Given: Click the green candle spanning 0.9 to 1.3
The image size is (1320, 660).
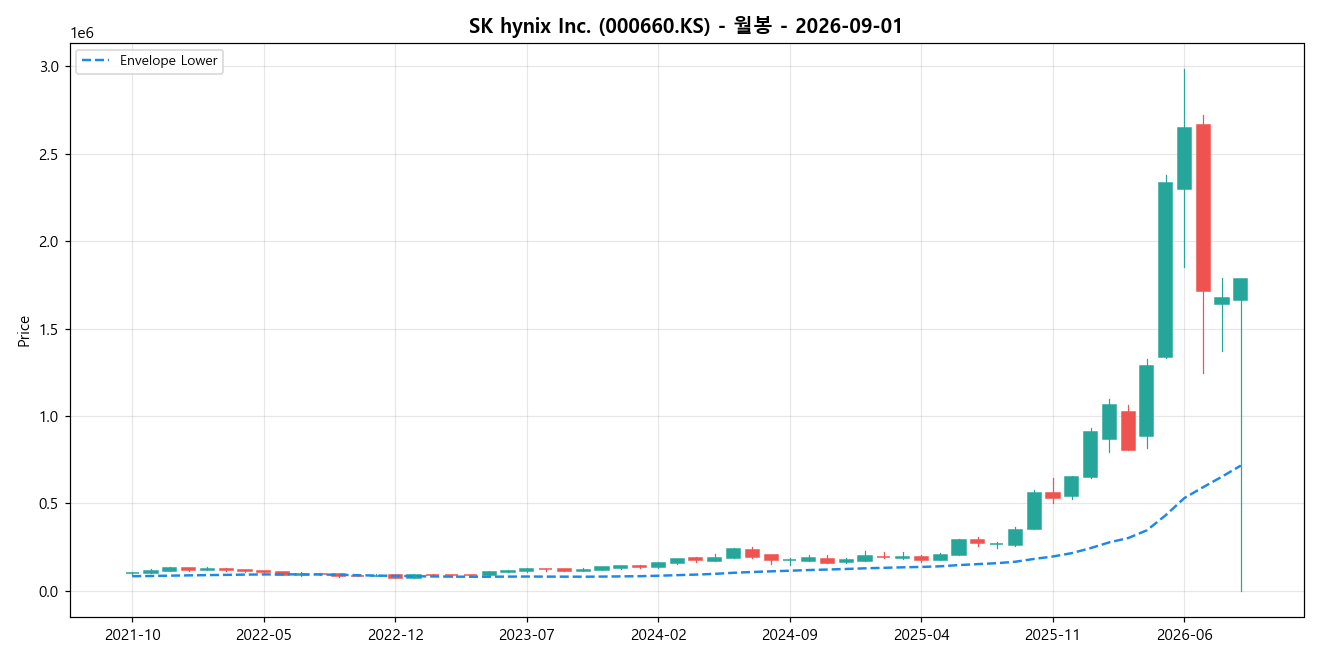Looking at the screenshot, I should click(1146, 401).
